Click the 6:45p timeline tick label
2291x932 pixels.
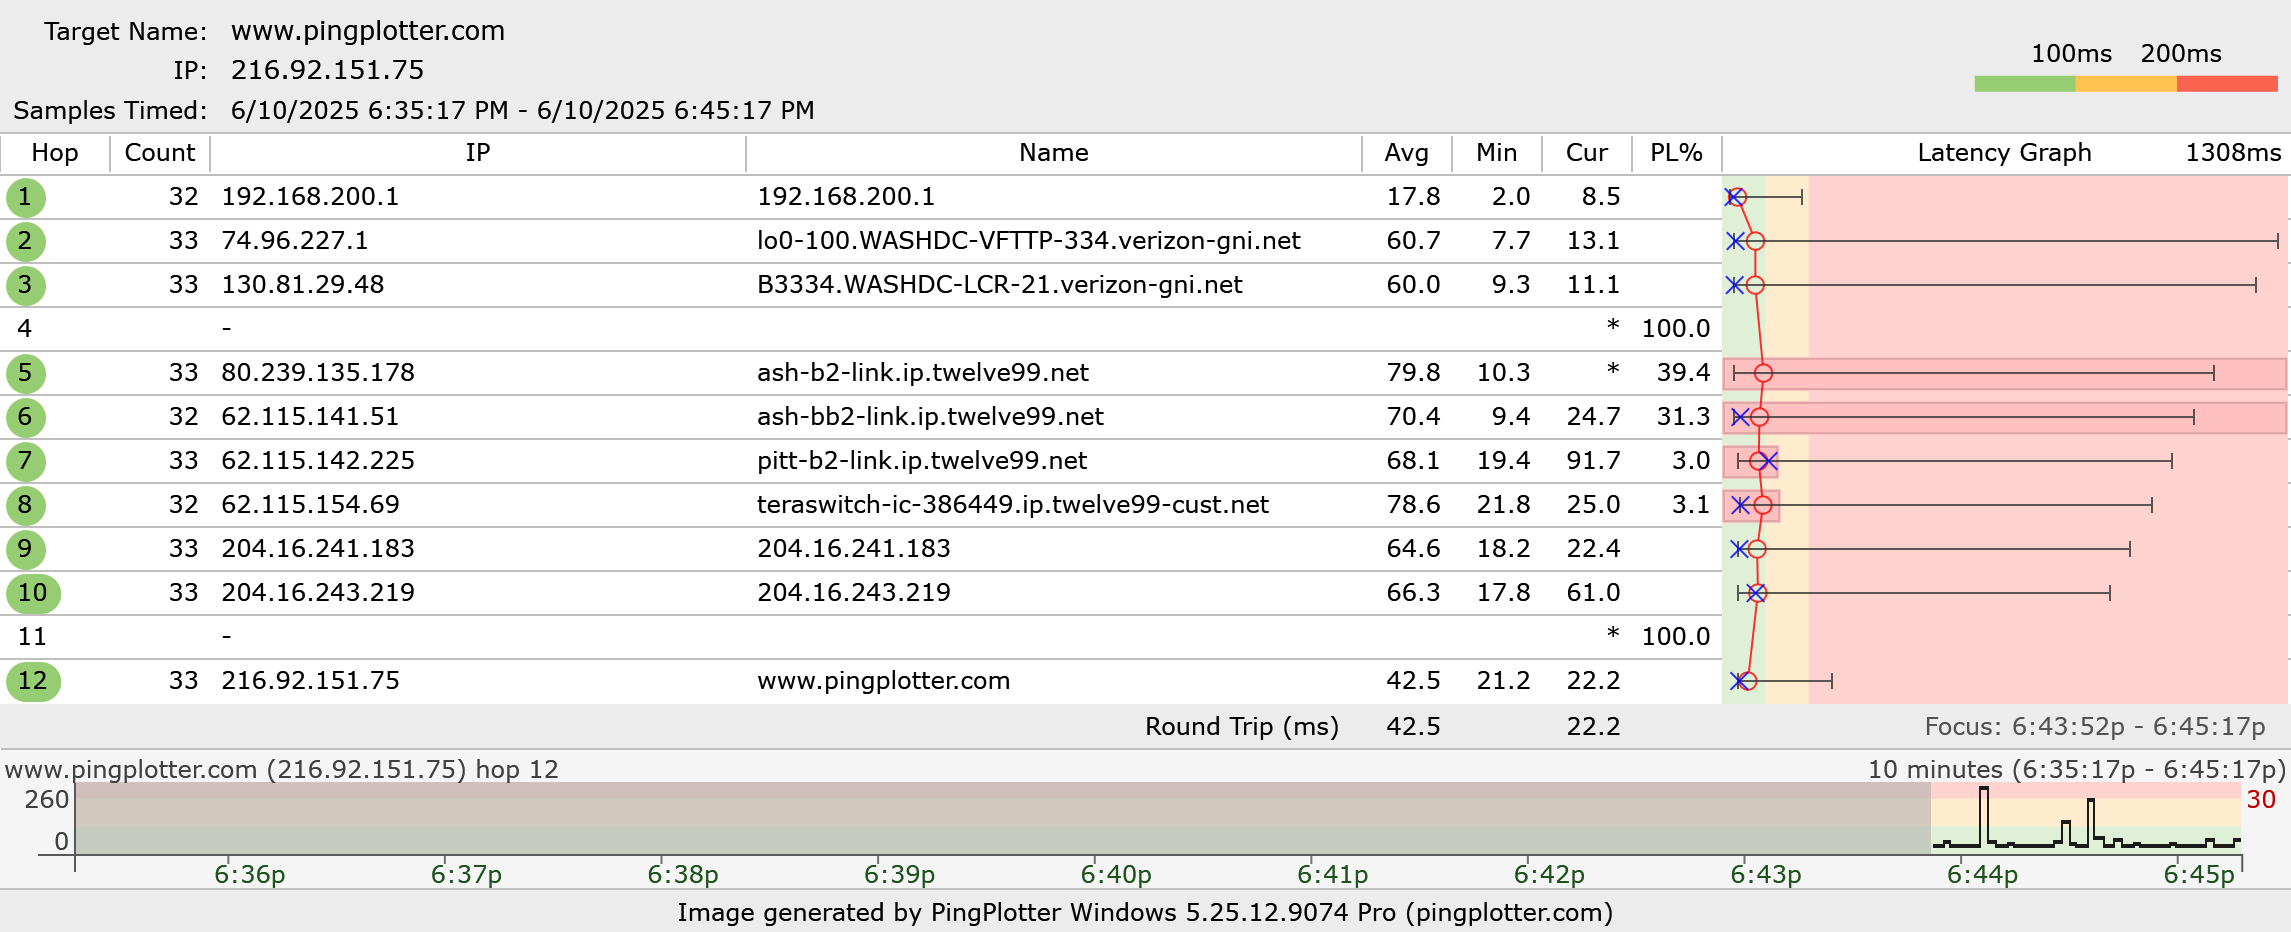point(2199,875)
